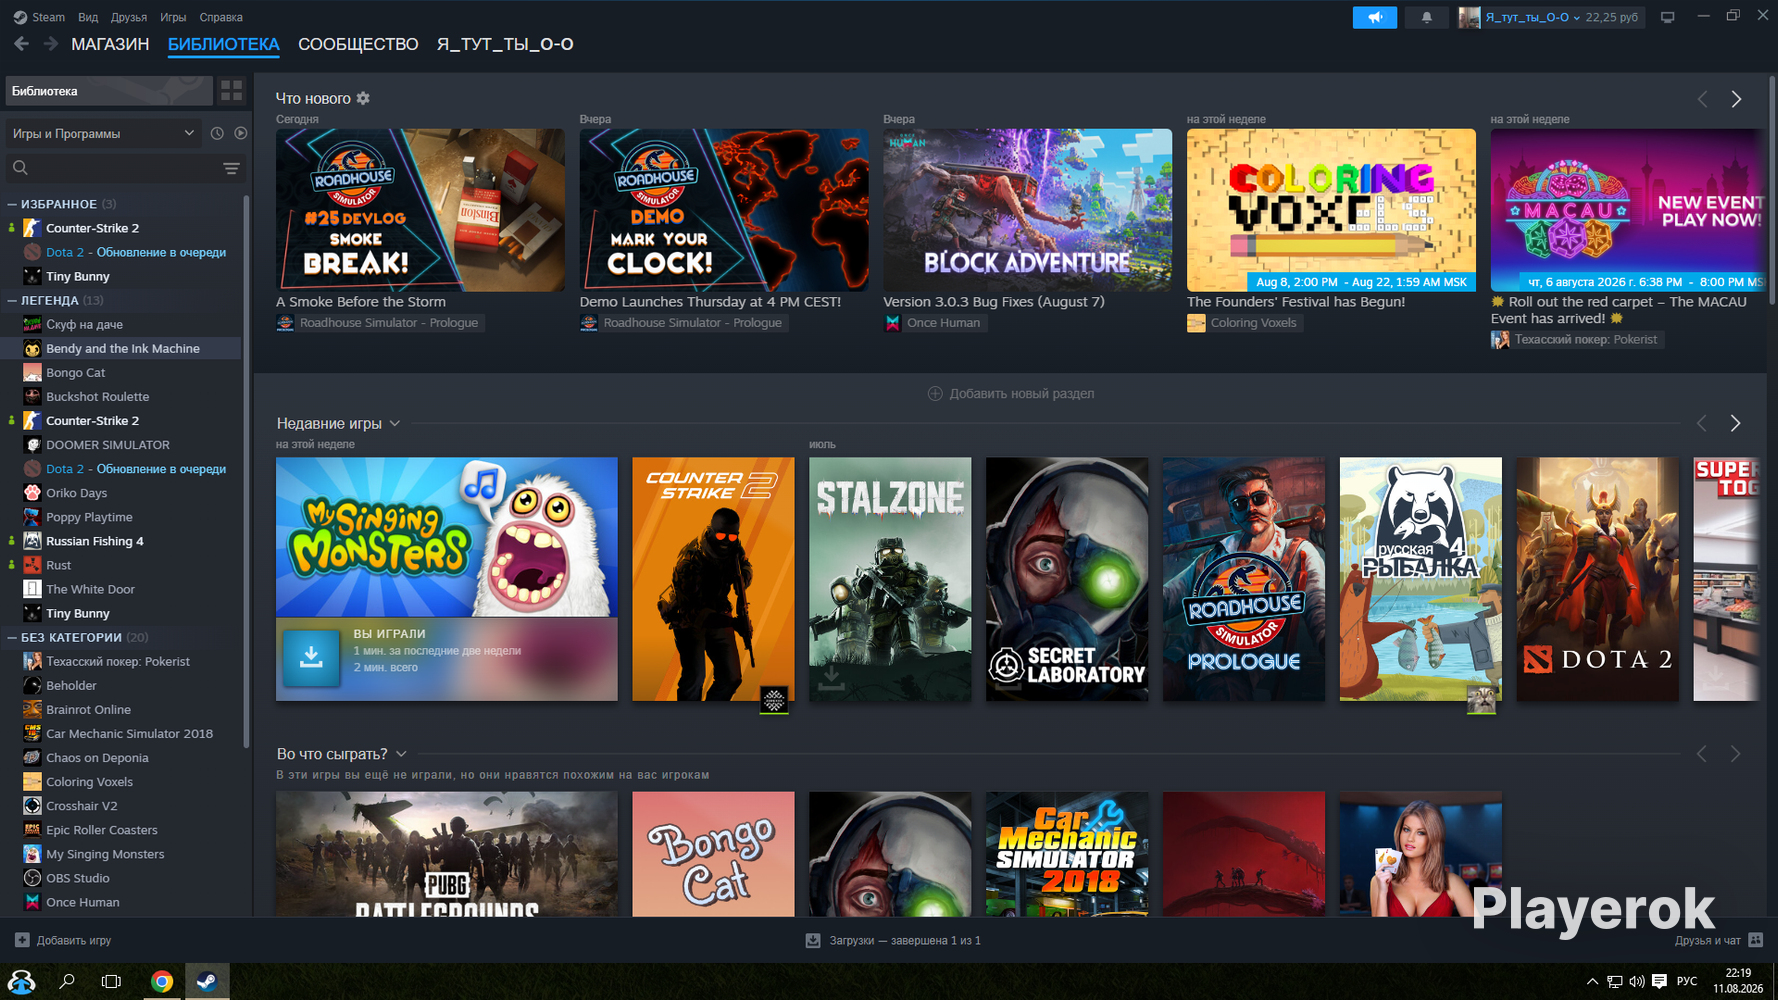The image size is (1778, 1000).
Task: Click Добавить новый раздел button
Action: [x=1011, y=393]
